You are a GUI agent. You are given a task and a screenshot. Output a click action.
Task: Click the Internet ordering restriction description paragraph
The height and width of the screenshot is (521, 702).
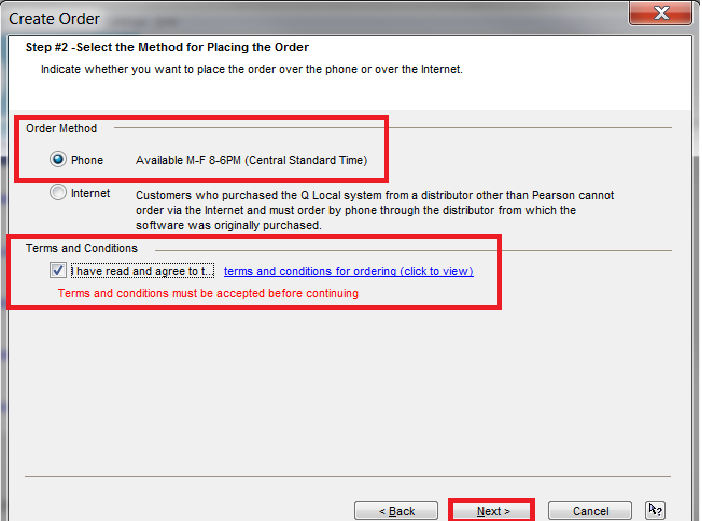coord(375,210)
